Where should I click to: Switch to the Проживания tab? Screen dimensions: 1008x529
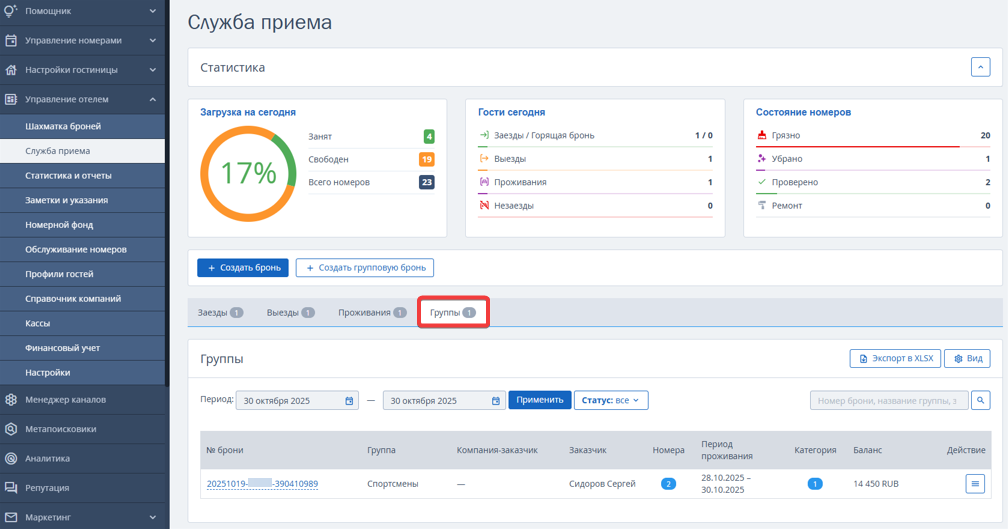[x=371, y=312]
